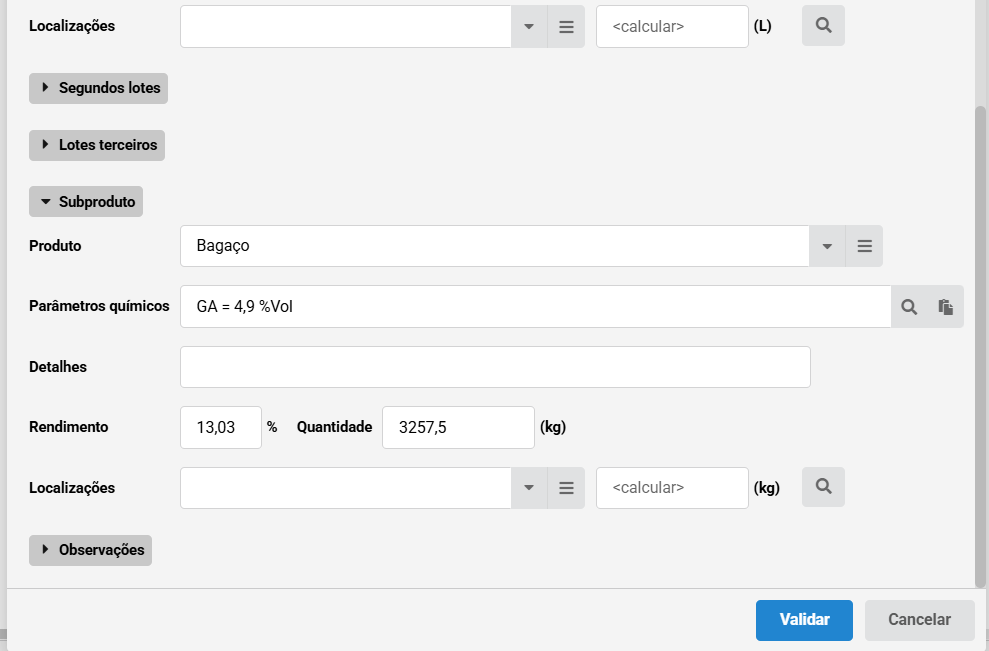Open list menu icon next to bottom Localizações

point(566,488)
